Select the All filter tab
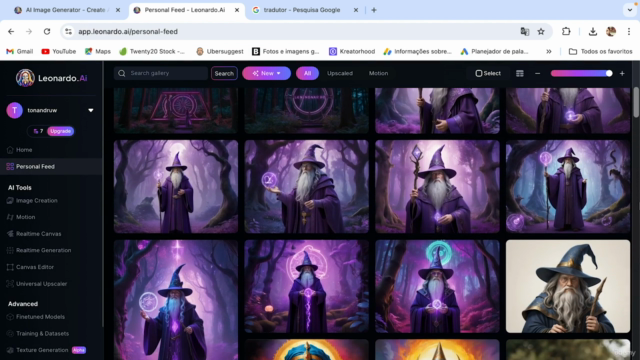The image size is (640, 360). click(307, 73)
